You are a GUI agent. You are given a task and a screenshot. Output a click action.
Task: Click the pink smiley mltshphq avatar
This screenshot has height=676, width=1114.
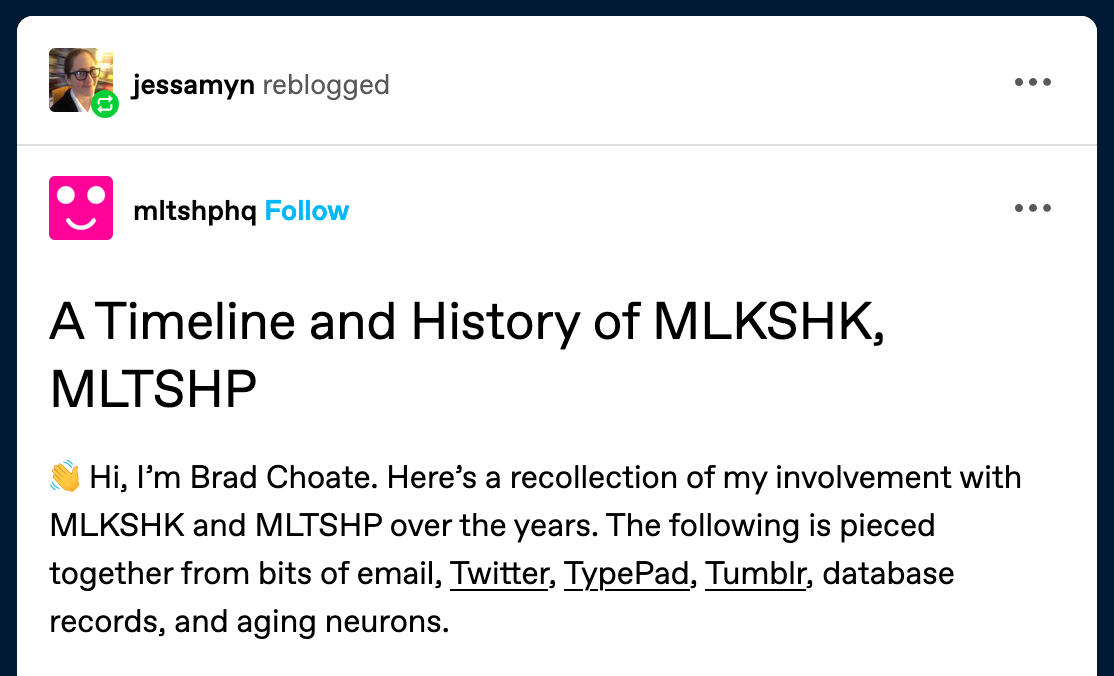81,208
